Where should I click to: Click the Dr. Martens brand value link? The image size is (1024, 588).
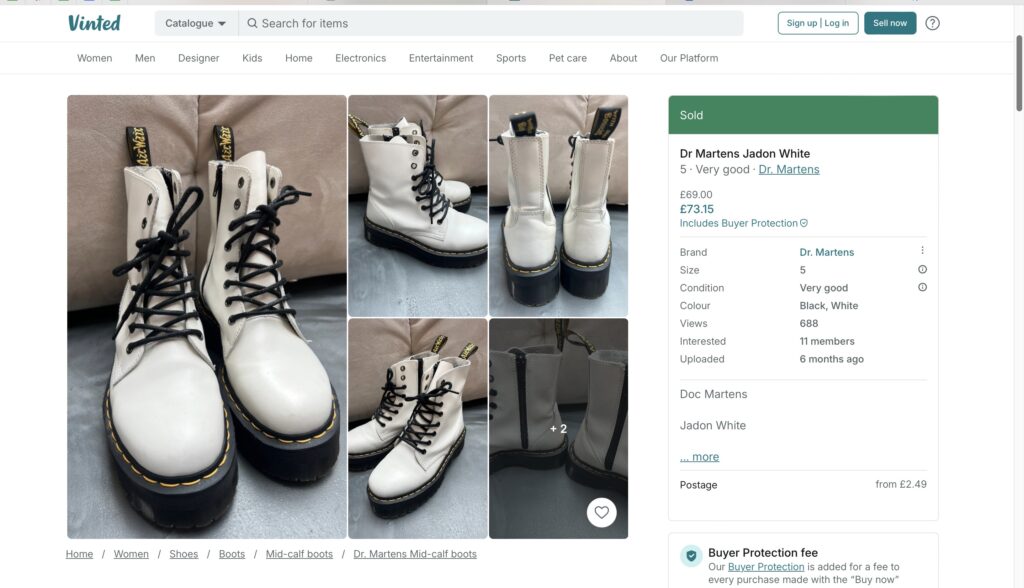pyautogui.click(x=827, y=252)
